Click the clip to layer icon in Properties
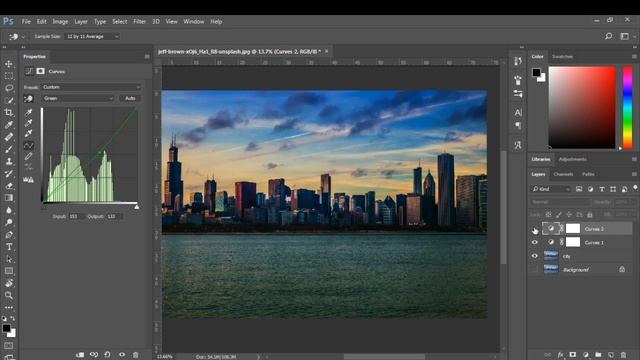Viewport: 640px width, 360px height. [x=80, y=355]
